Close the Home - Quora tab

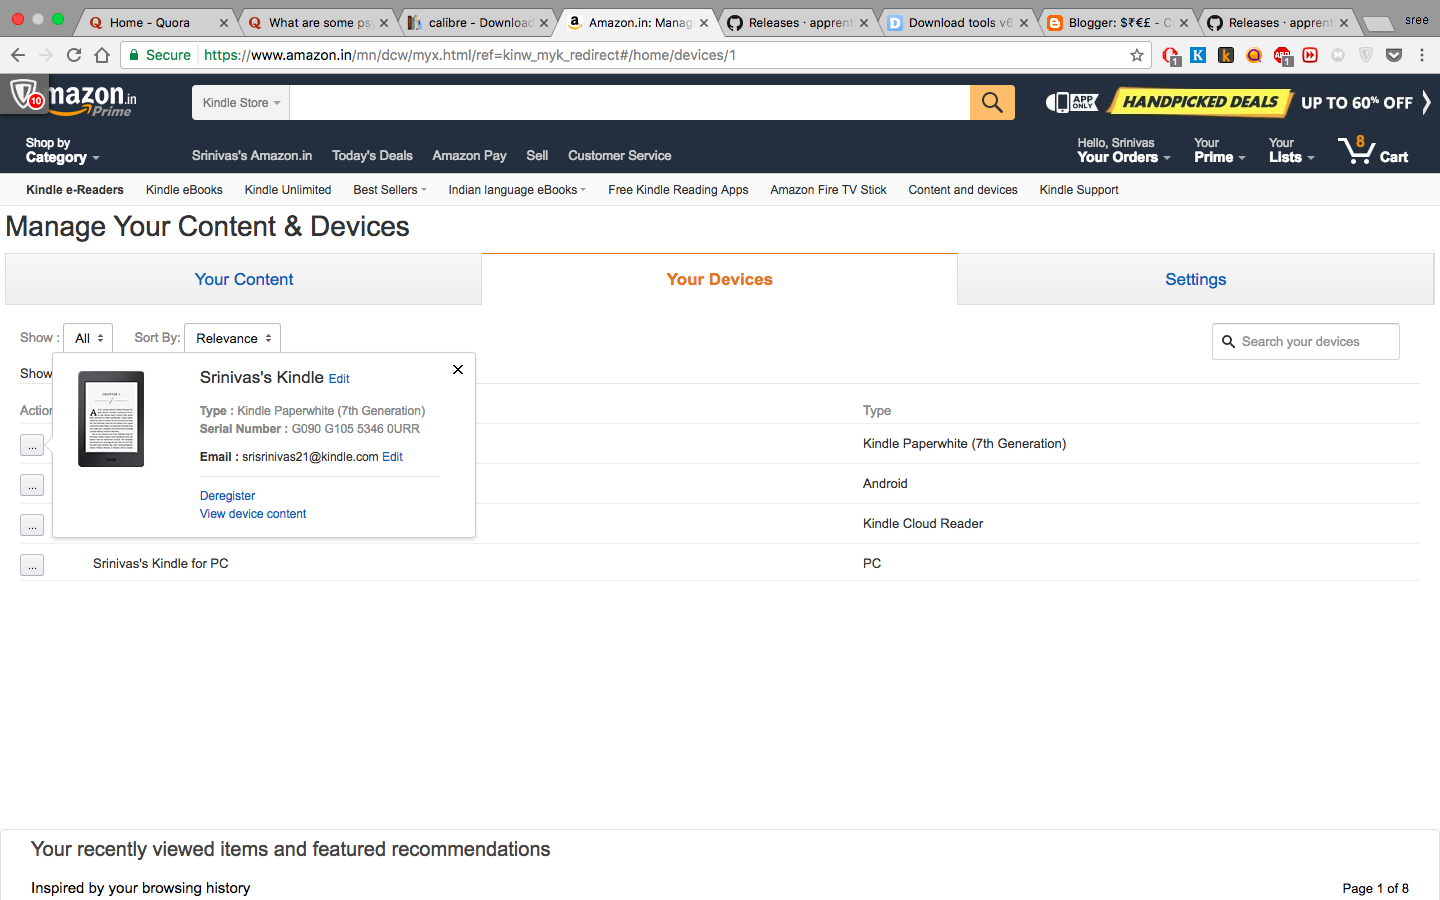click(224, 23)
